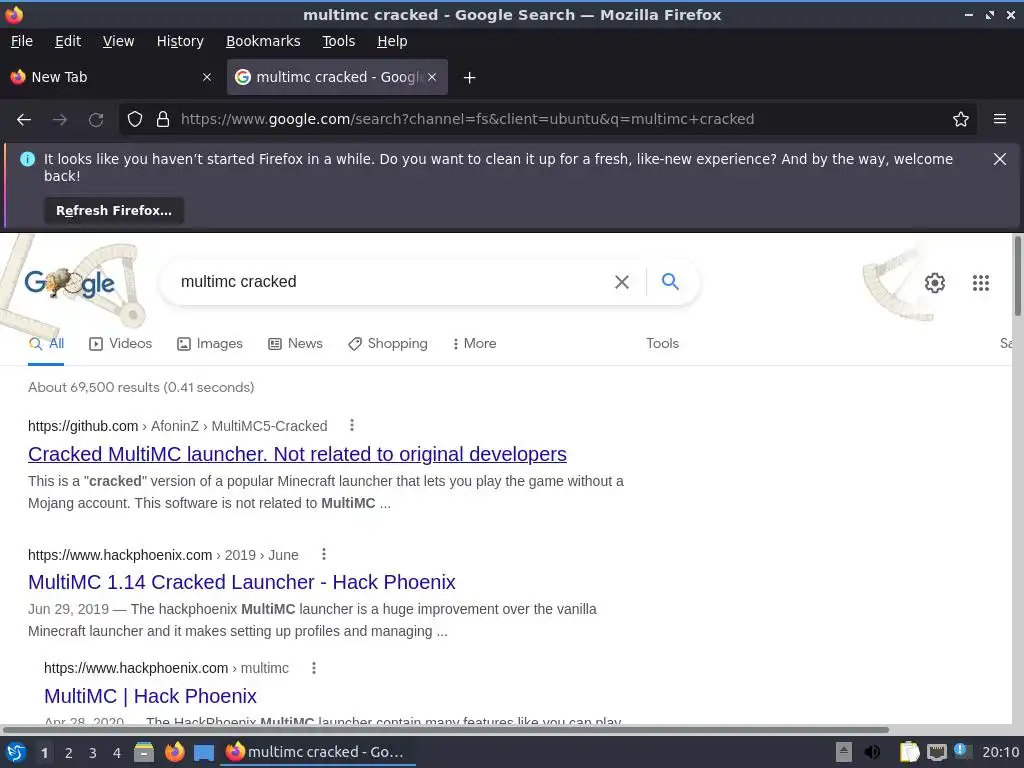Switch to workspace 3
1024x768 pixels.
coord(93,753)
